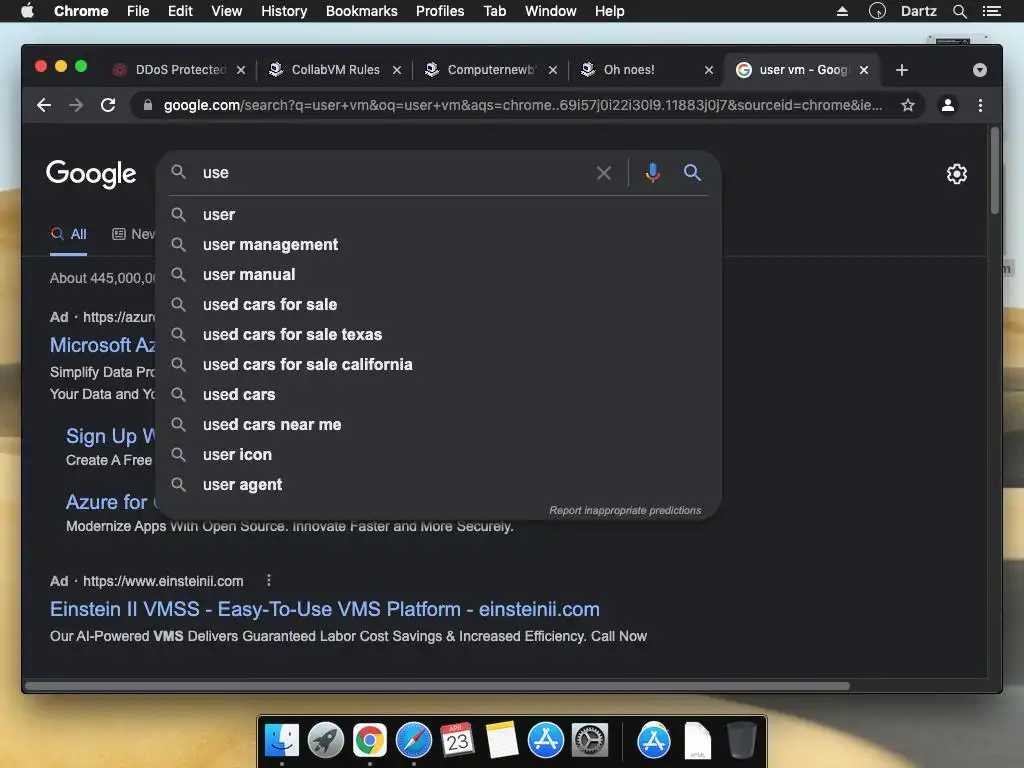Viewport: 1024px width, 768px height.
Task: Open the File menu
Action: (x=138, y=11)
